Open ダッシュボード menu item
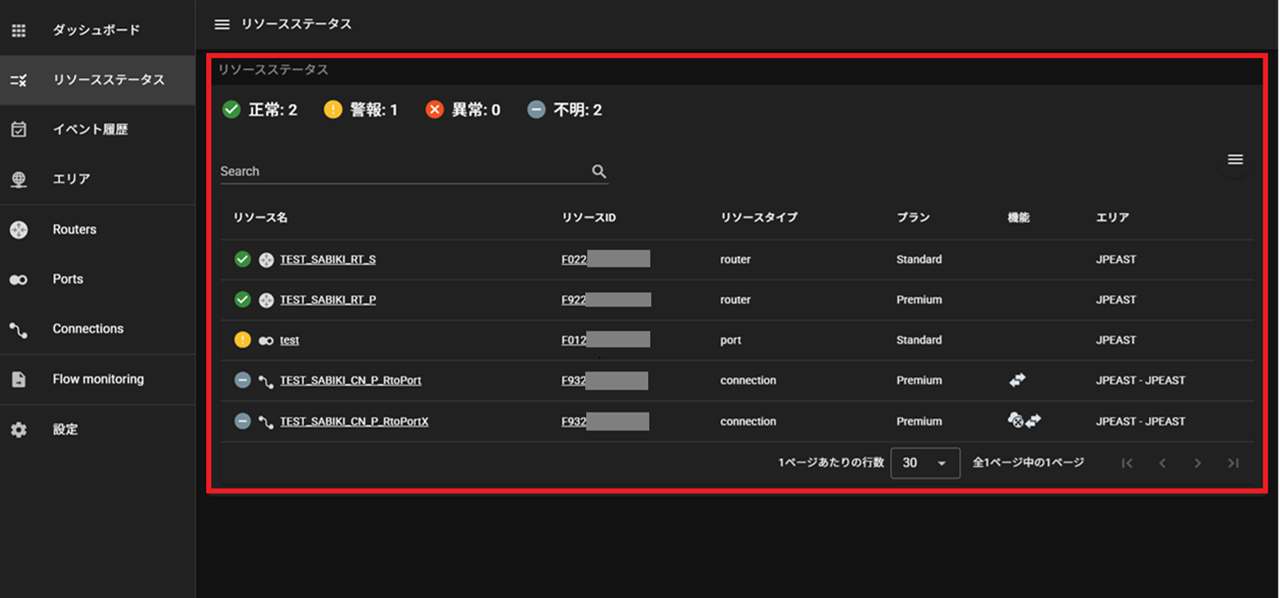This screenshot has width=1280, height=598. (x=97, y=30)
